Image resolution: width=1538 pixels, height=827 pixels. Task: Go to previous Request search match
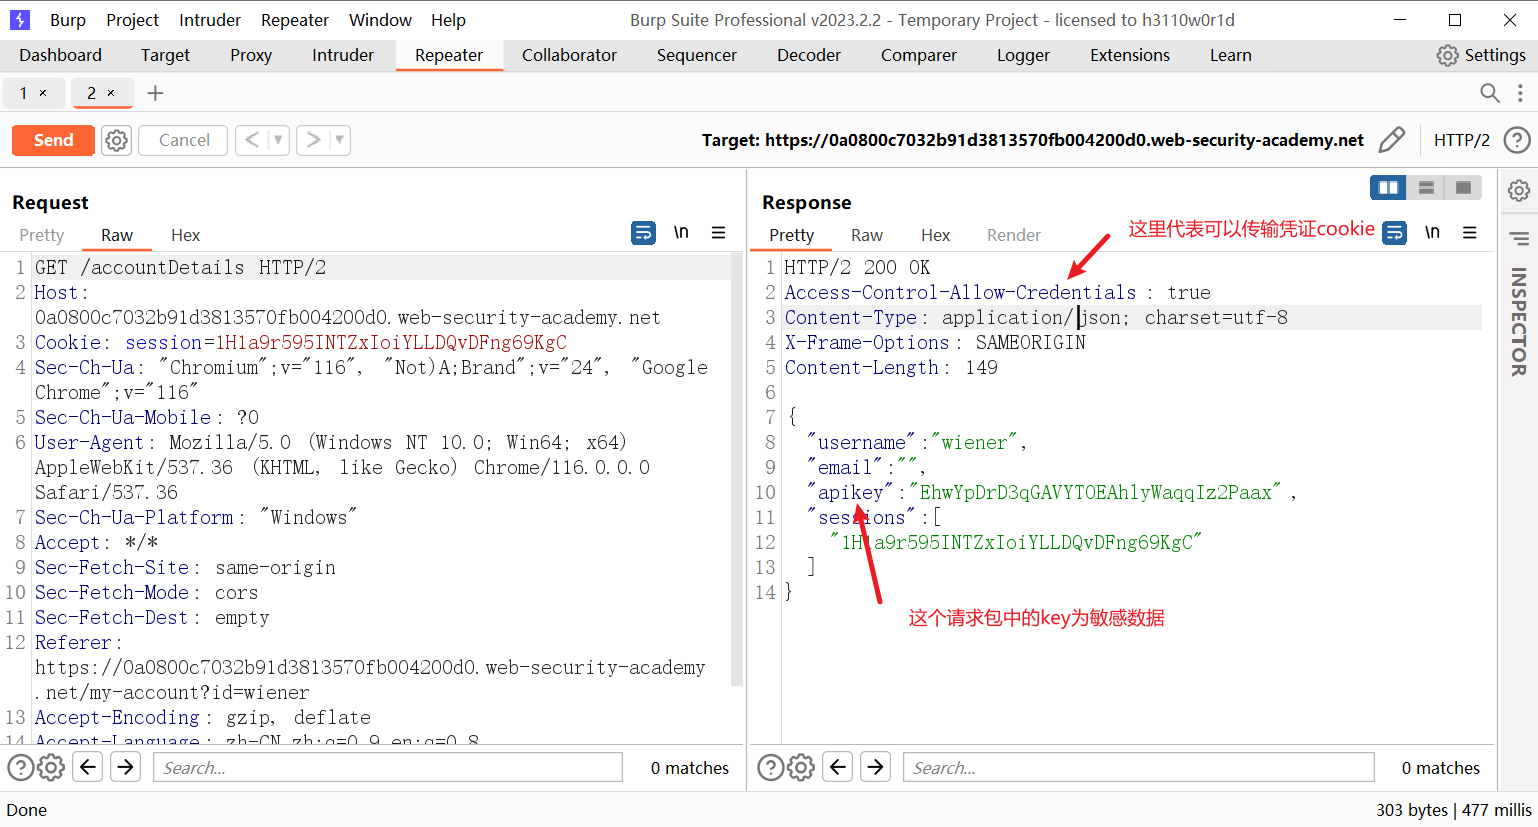coord(88,767)
